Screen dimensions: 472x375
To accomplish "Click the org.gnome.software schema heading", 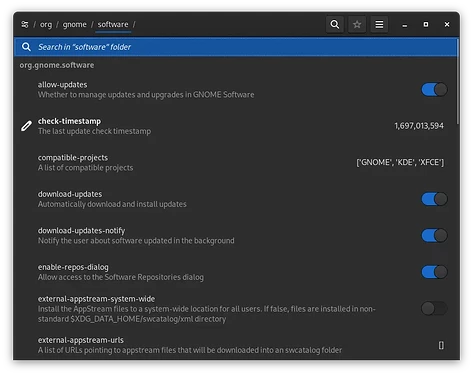I will pos(57,65).
